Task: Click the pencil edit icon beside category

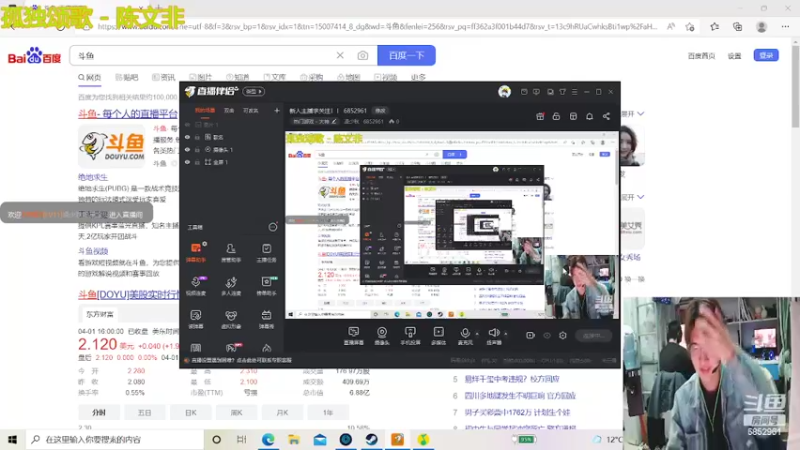Action: coord(334,121)
